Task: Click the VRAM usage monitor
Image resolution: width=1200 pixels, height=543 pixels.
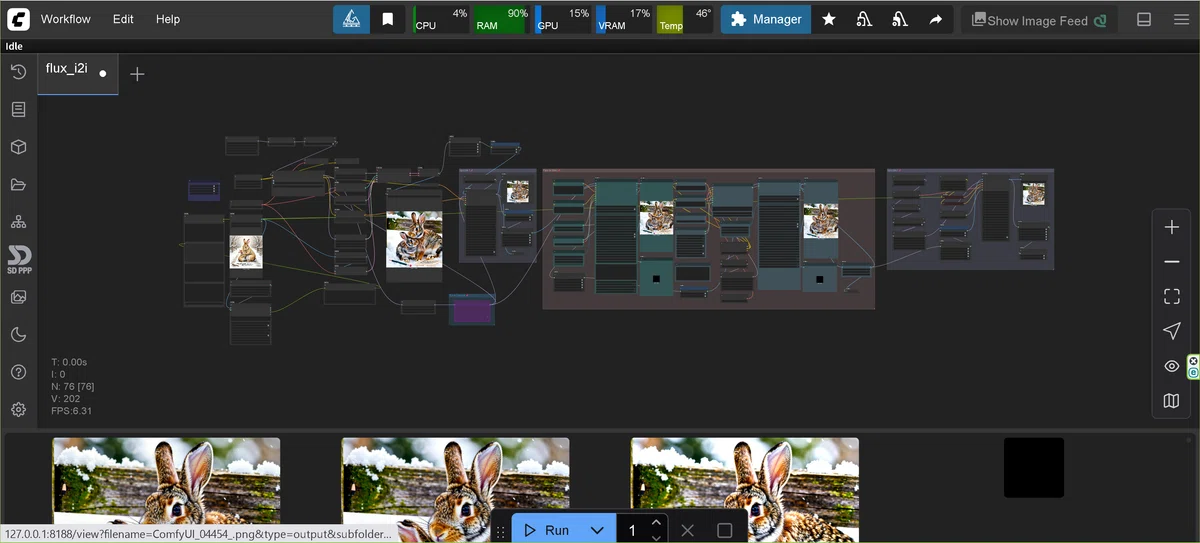Action: [x=624, y=19]
